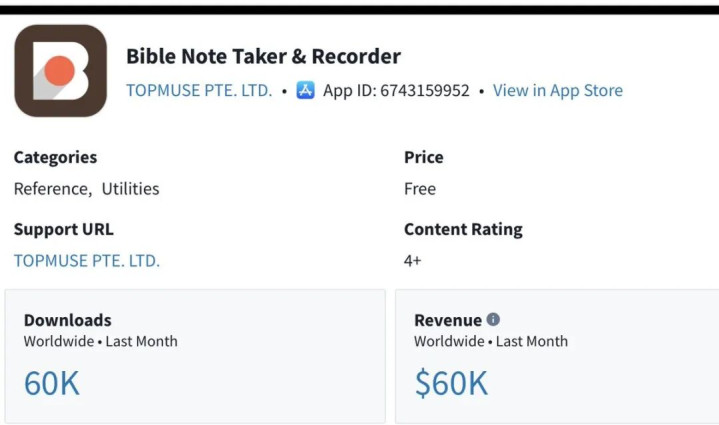Open TOPMUSE publisher link next to app icon
This screenshot has height=425, width=719.
(x=199, y=91)
